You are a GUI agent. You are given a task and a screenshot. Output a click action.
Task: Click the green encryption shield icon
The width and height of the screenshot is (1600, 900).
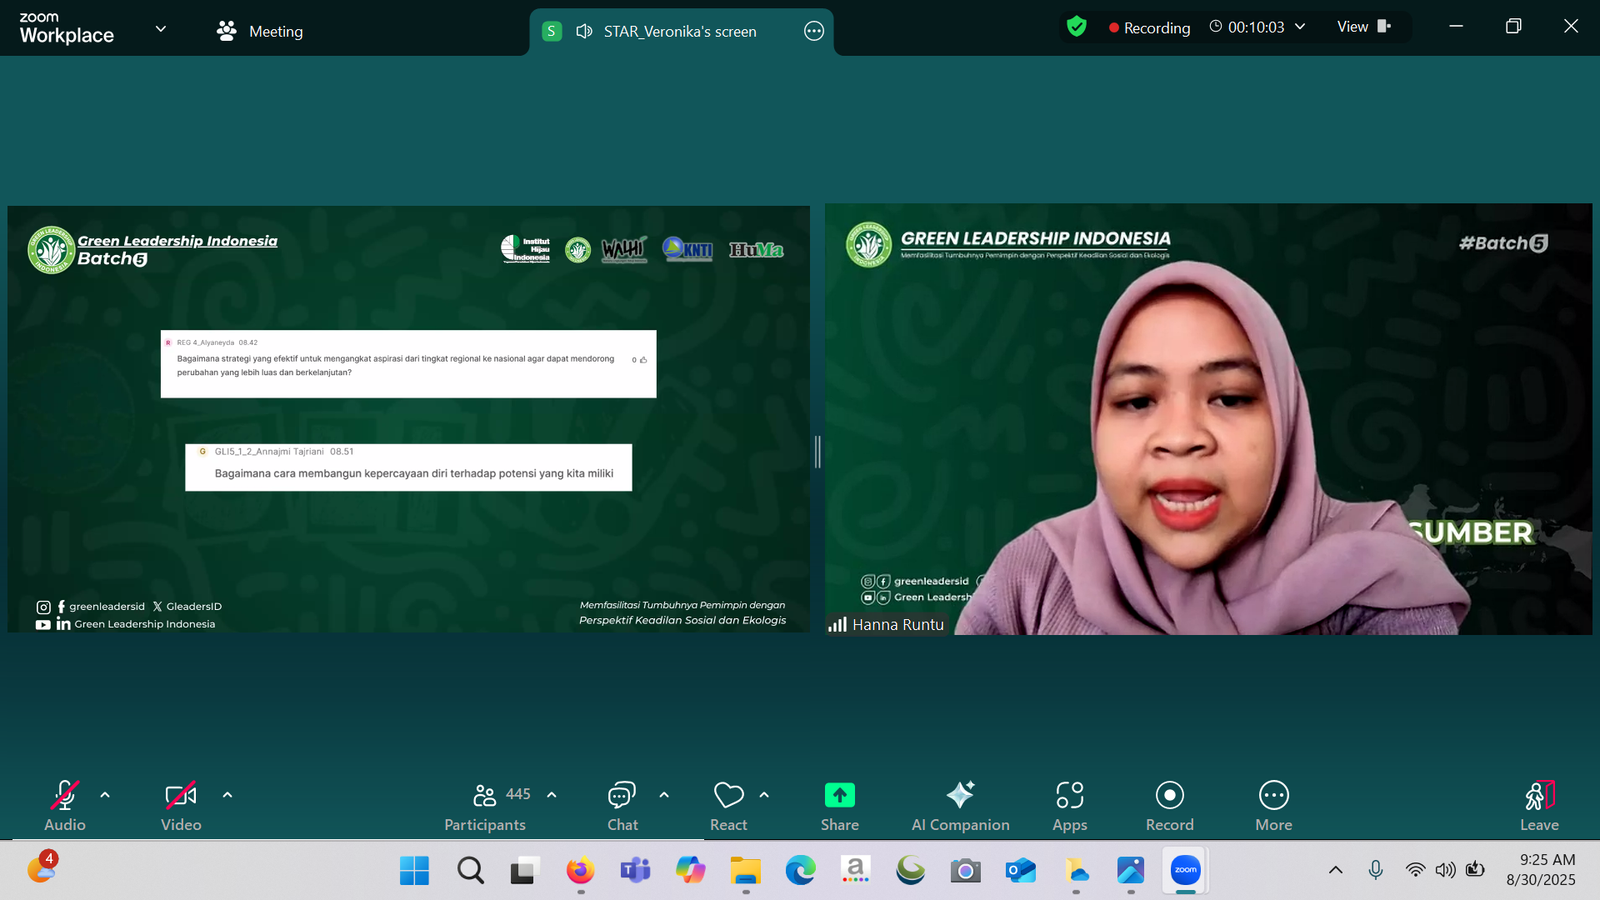coord(1076,27)
